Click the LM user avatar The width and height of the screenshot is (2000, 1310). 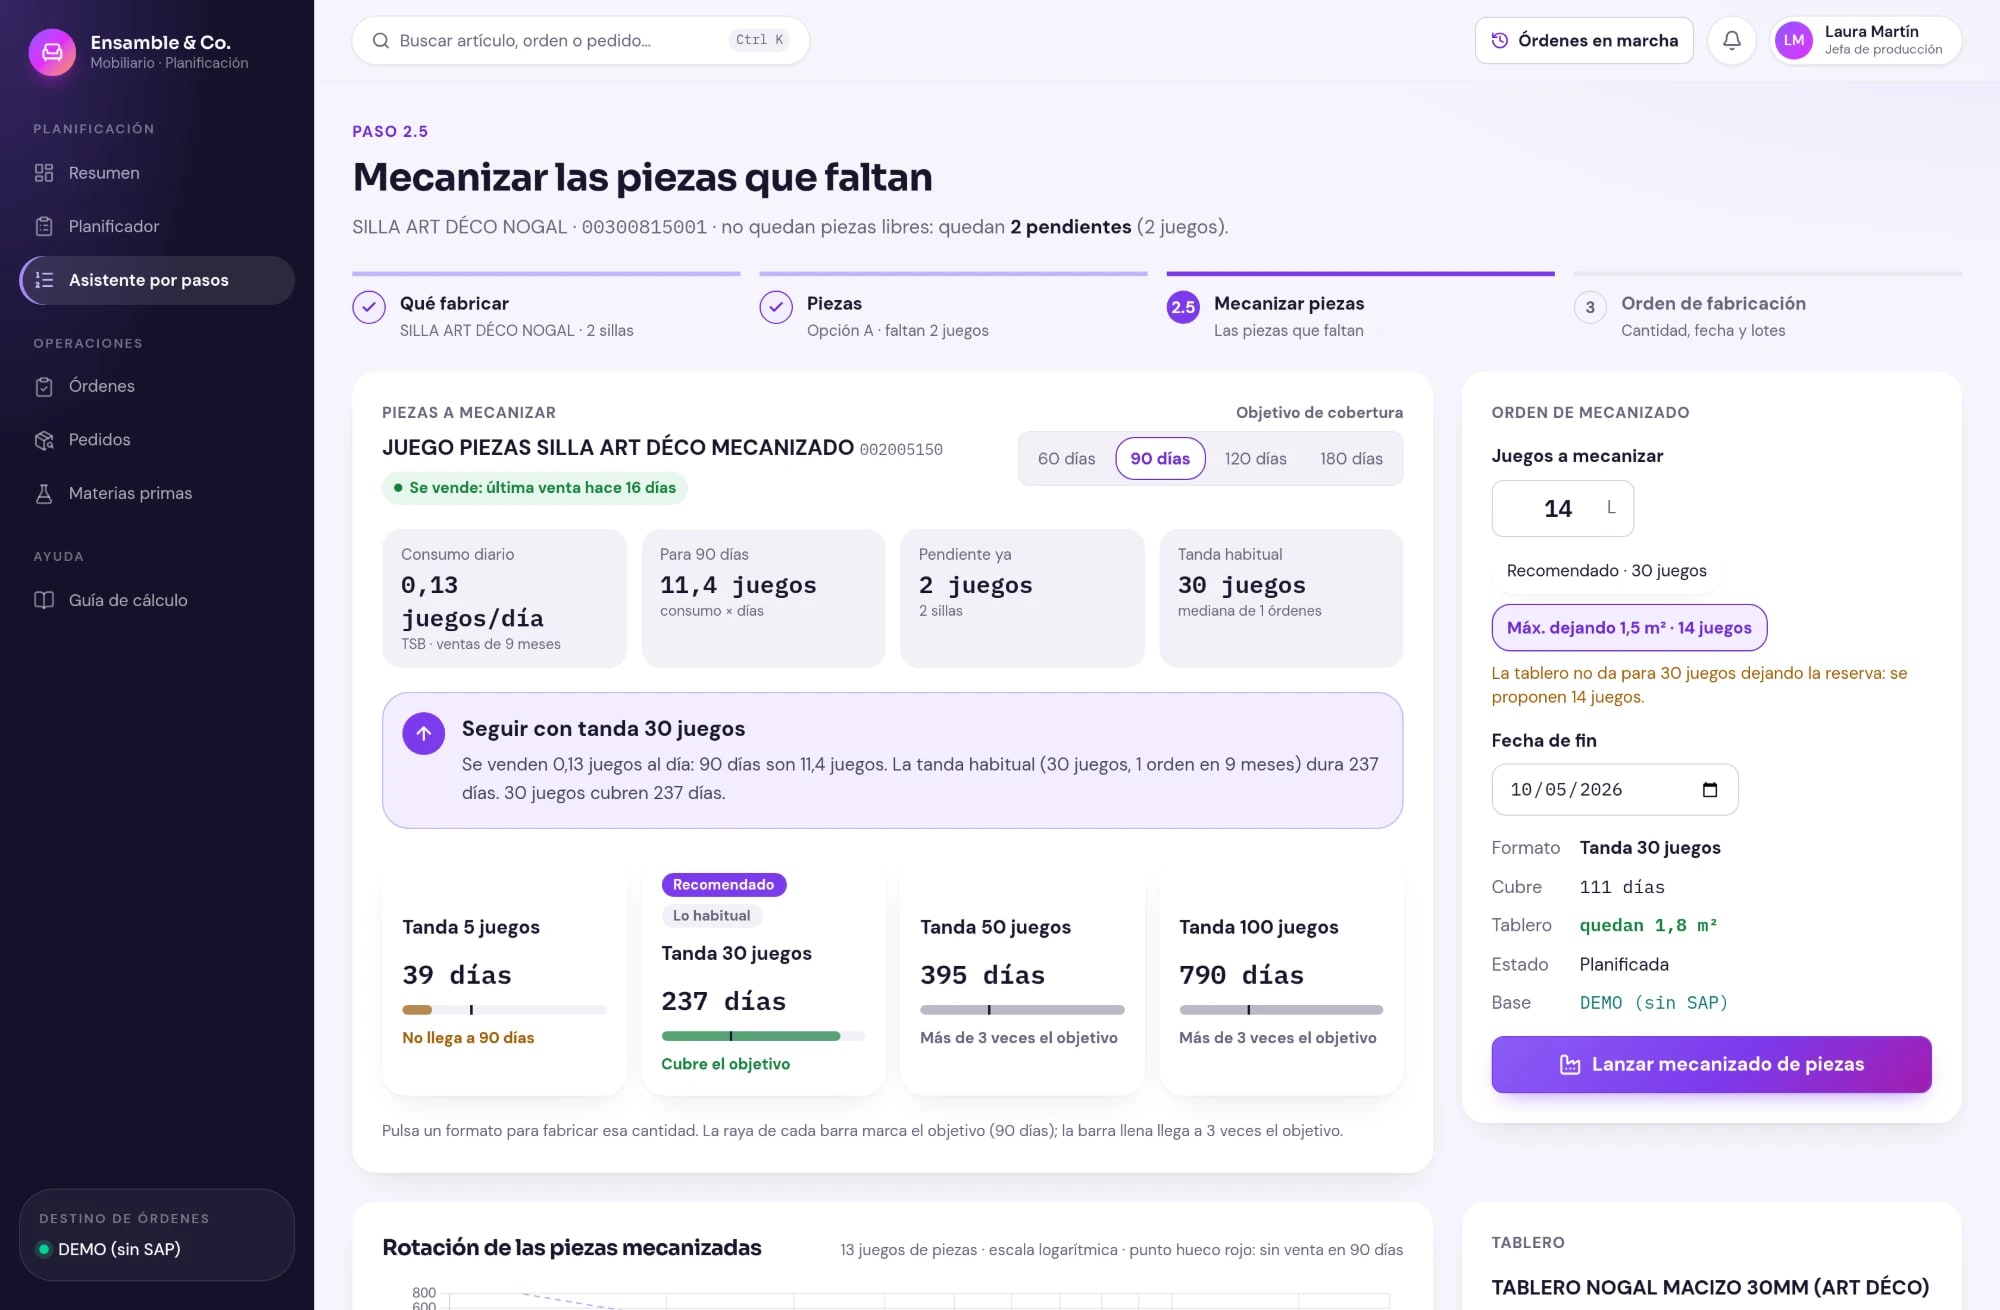point(1794,41)
